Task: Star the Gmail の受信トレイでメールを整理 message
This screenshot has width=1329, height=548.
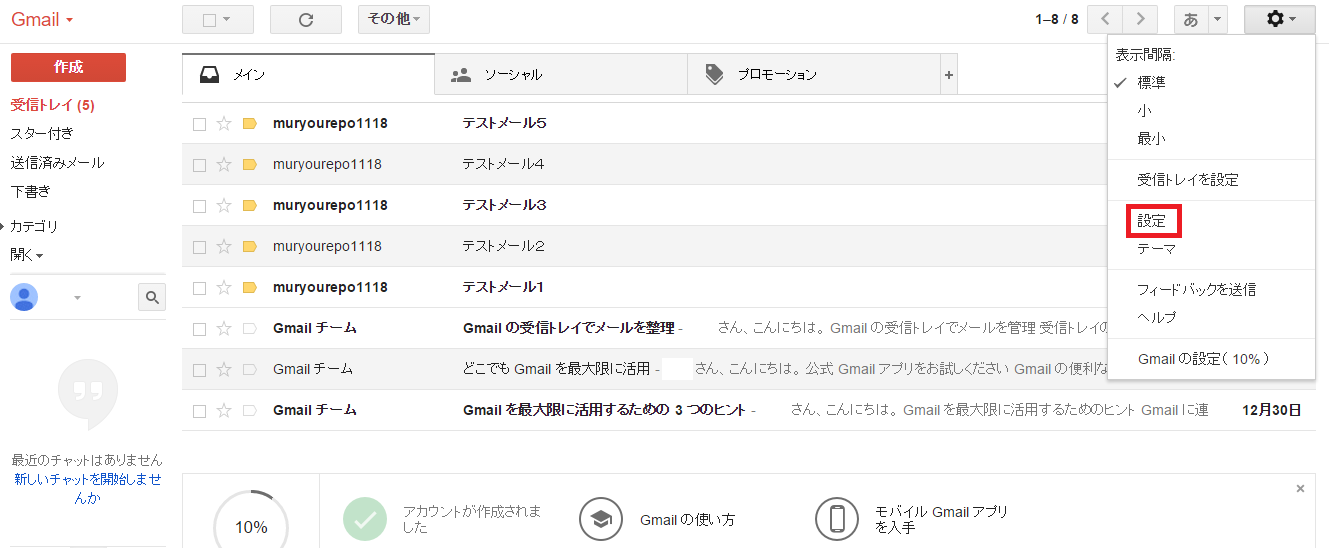Action: [x=224, y=329]
